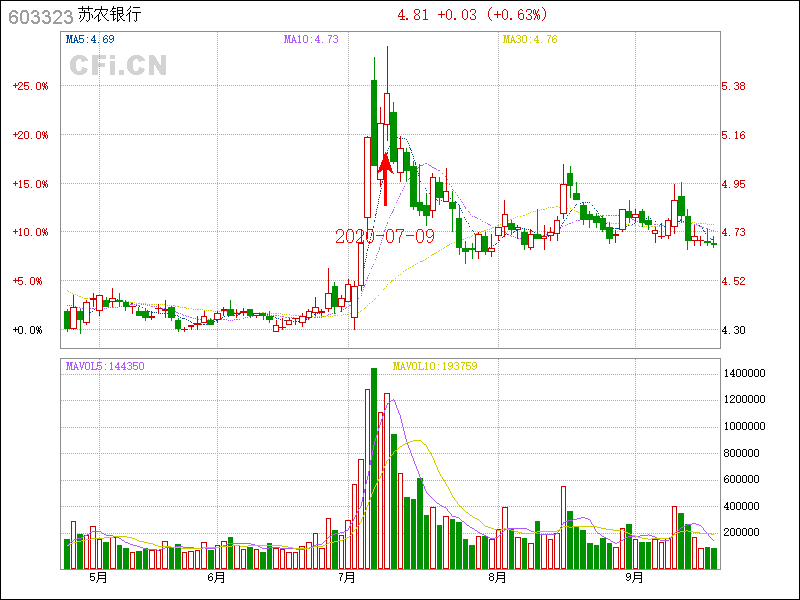Click the 1400000 volume axis label

(x=745, y=373)
